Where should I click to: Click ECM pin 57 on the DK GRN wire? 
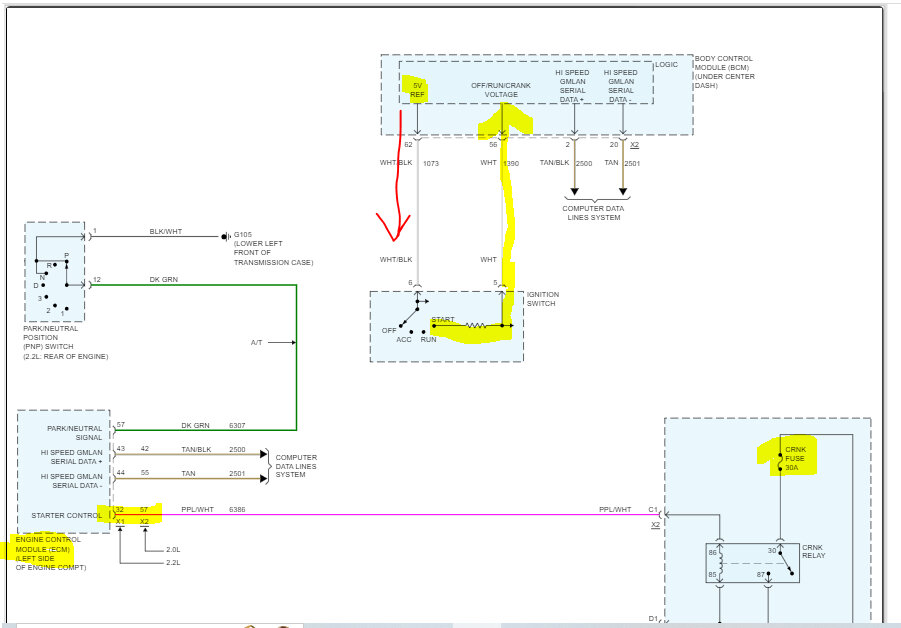121,425
